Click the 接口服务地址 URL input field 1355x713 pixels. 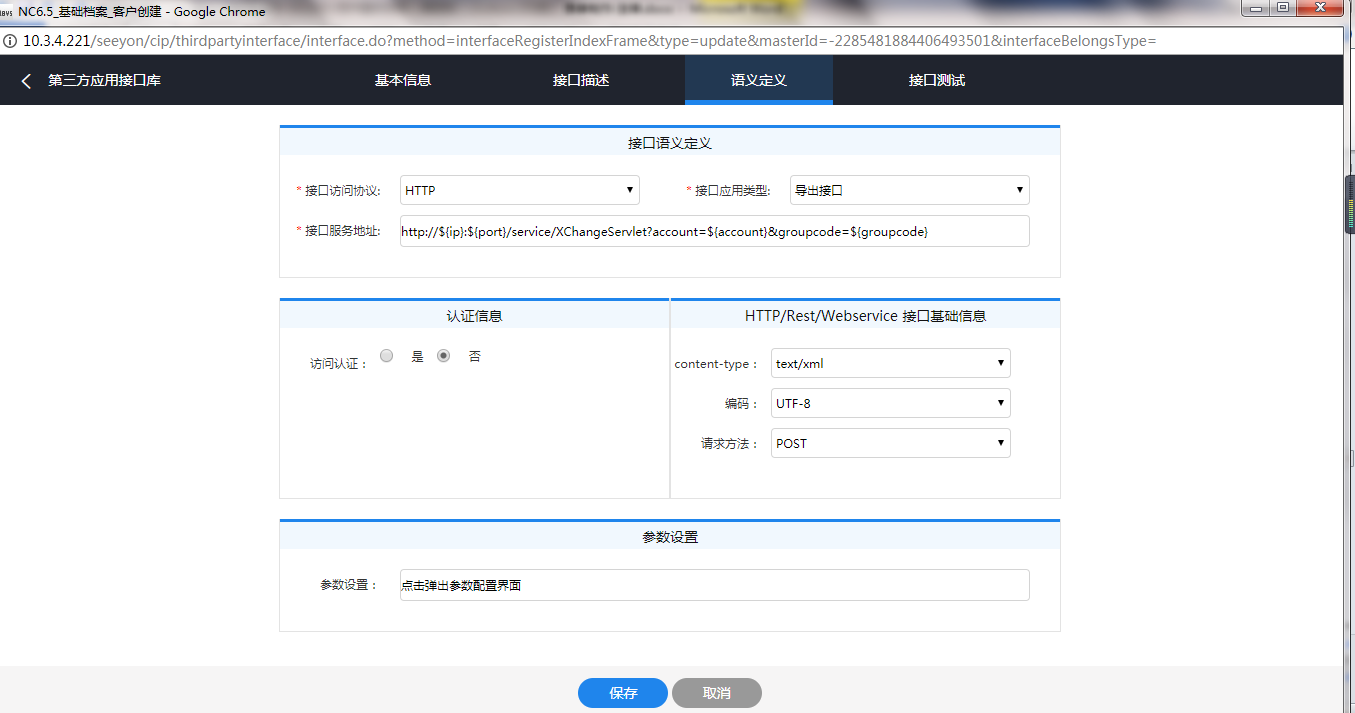(714, 231)
